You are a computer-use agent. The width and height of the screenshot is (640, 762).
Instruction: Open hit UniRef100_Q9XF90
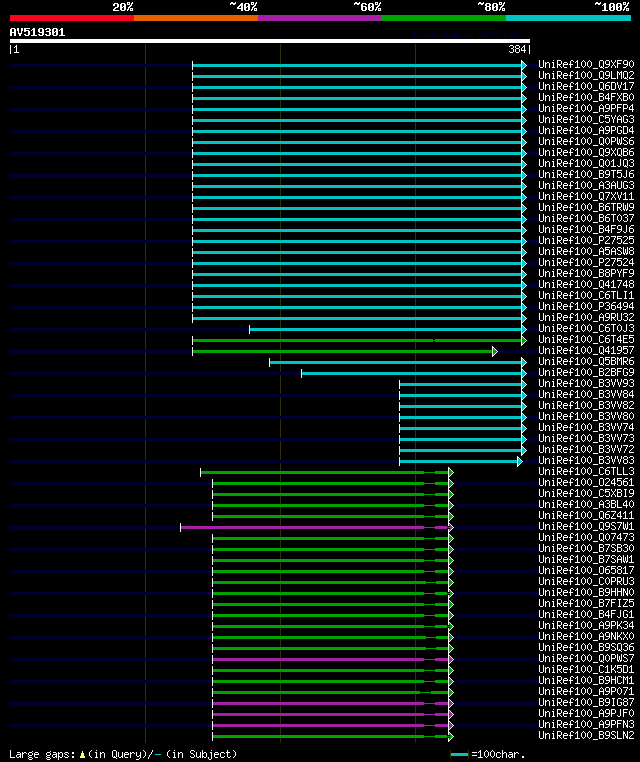click(x=586, y=64)
